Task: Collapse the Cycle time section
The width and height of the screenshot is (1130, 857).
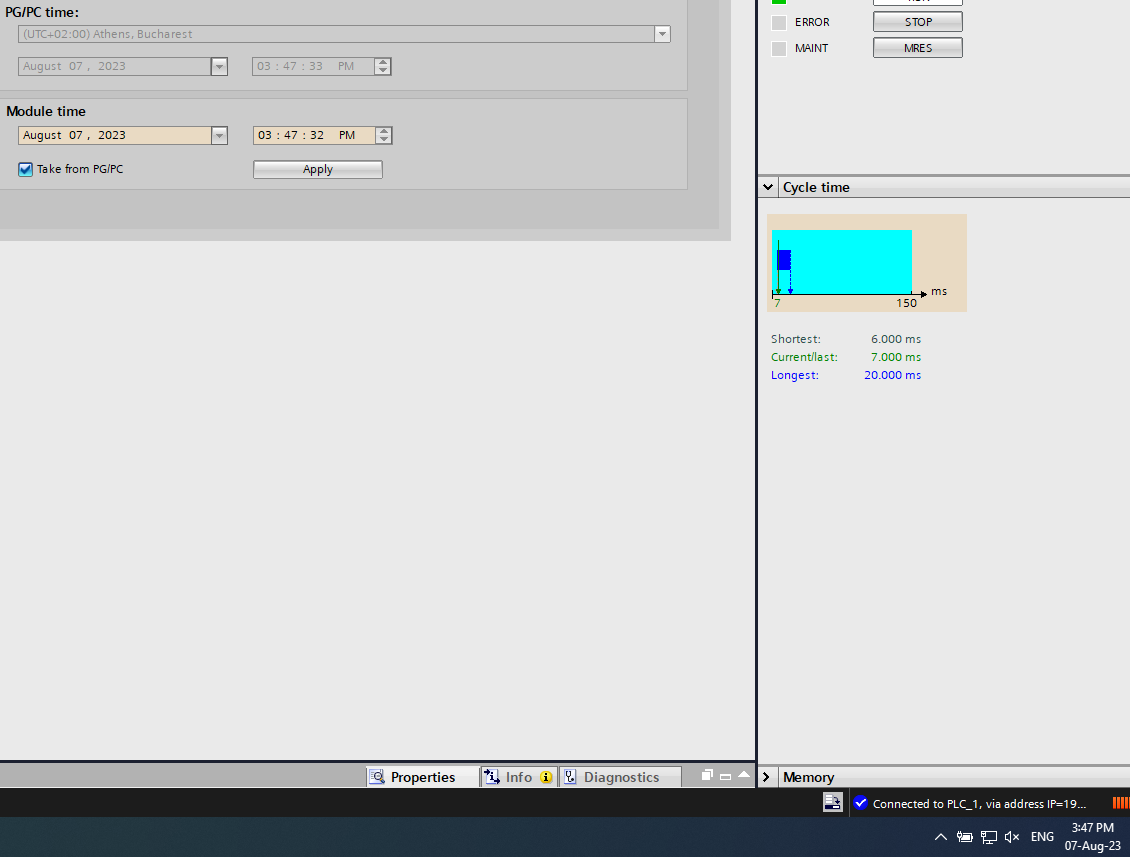Action: click(x=768, y=187)
